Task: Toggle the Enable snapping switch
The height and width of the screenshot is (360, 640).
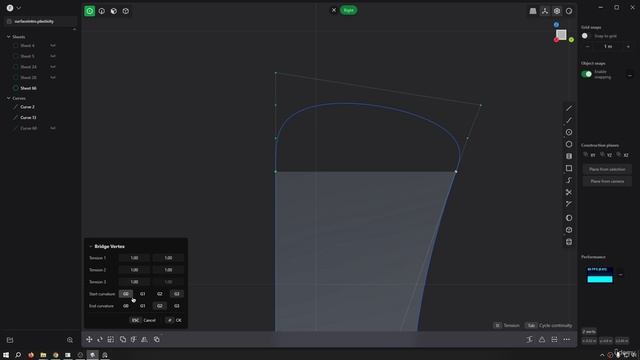Action: tap(587, 74)
